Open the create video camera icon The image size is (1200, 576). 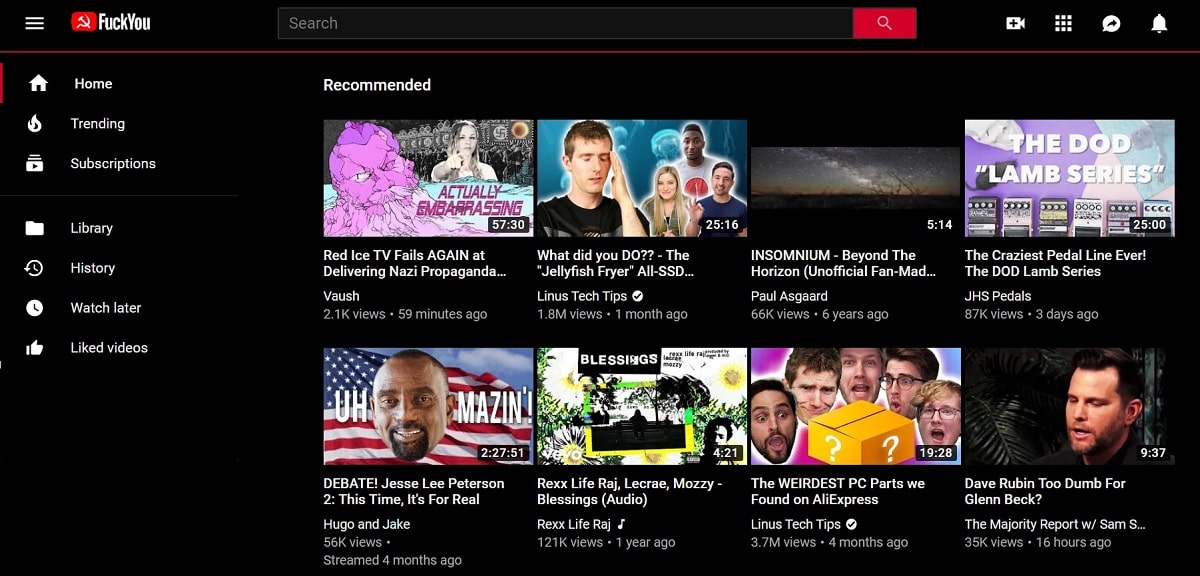(1016, 23)
